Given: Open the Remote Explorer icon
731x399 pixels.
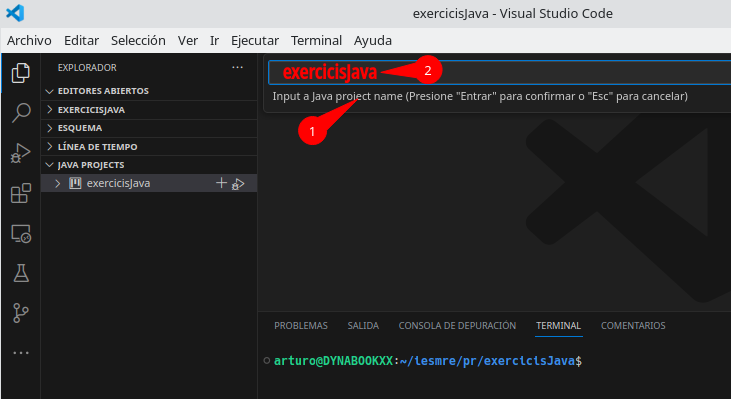Looking at the screenshot, I should (21, 234).
